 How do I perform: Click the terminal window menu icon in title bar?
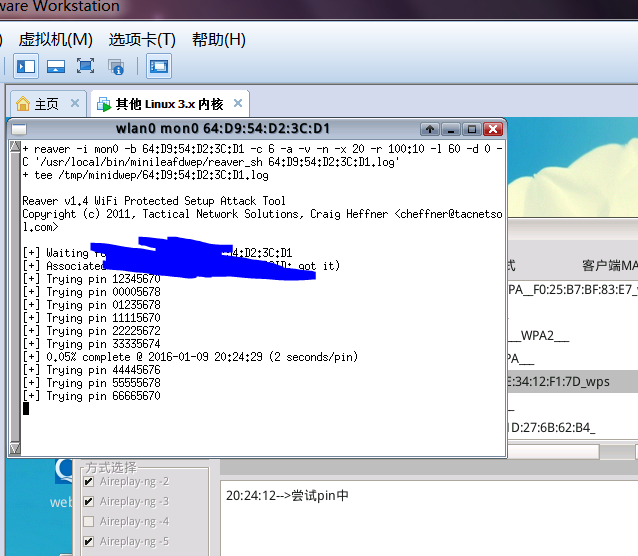pyautogui.click(x=19, y=129)
